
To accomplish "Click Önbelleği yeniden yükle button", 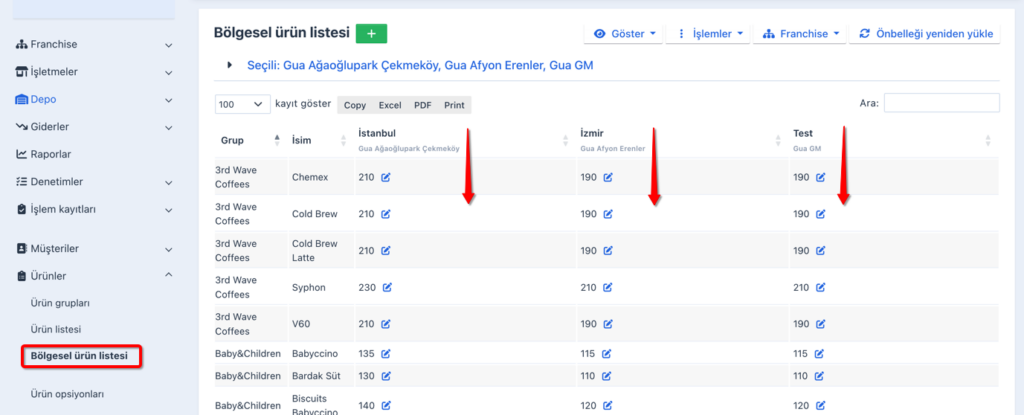I will (925, 34).
